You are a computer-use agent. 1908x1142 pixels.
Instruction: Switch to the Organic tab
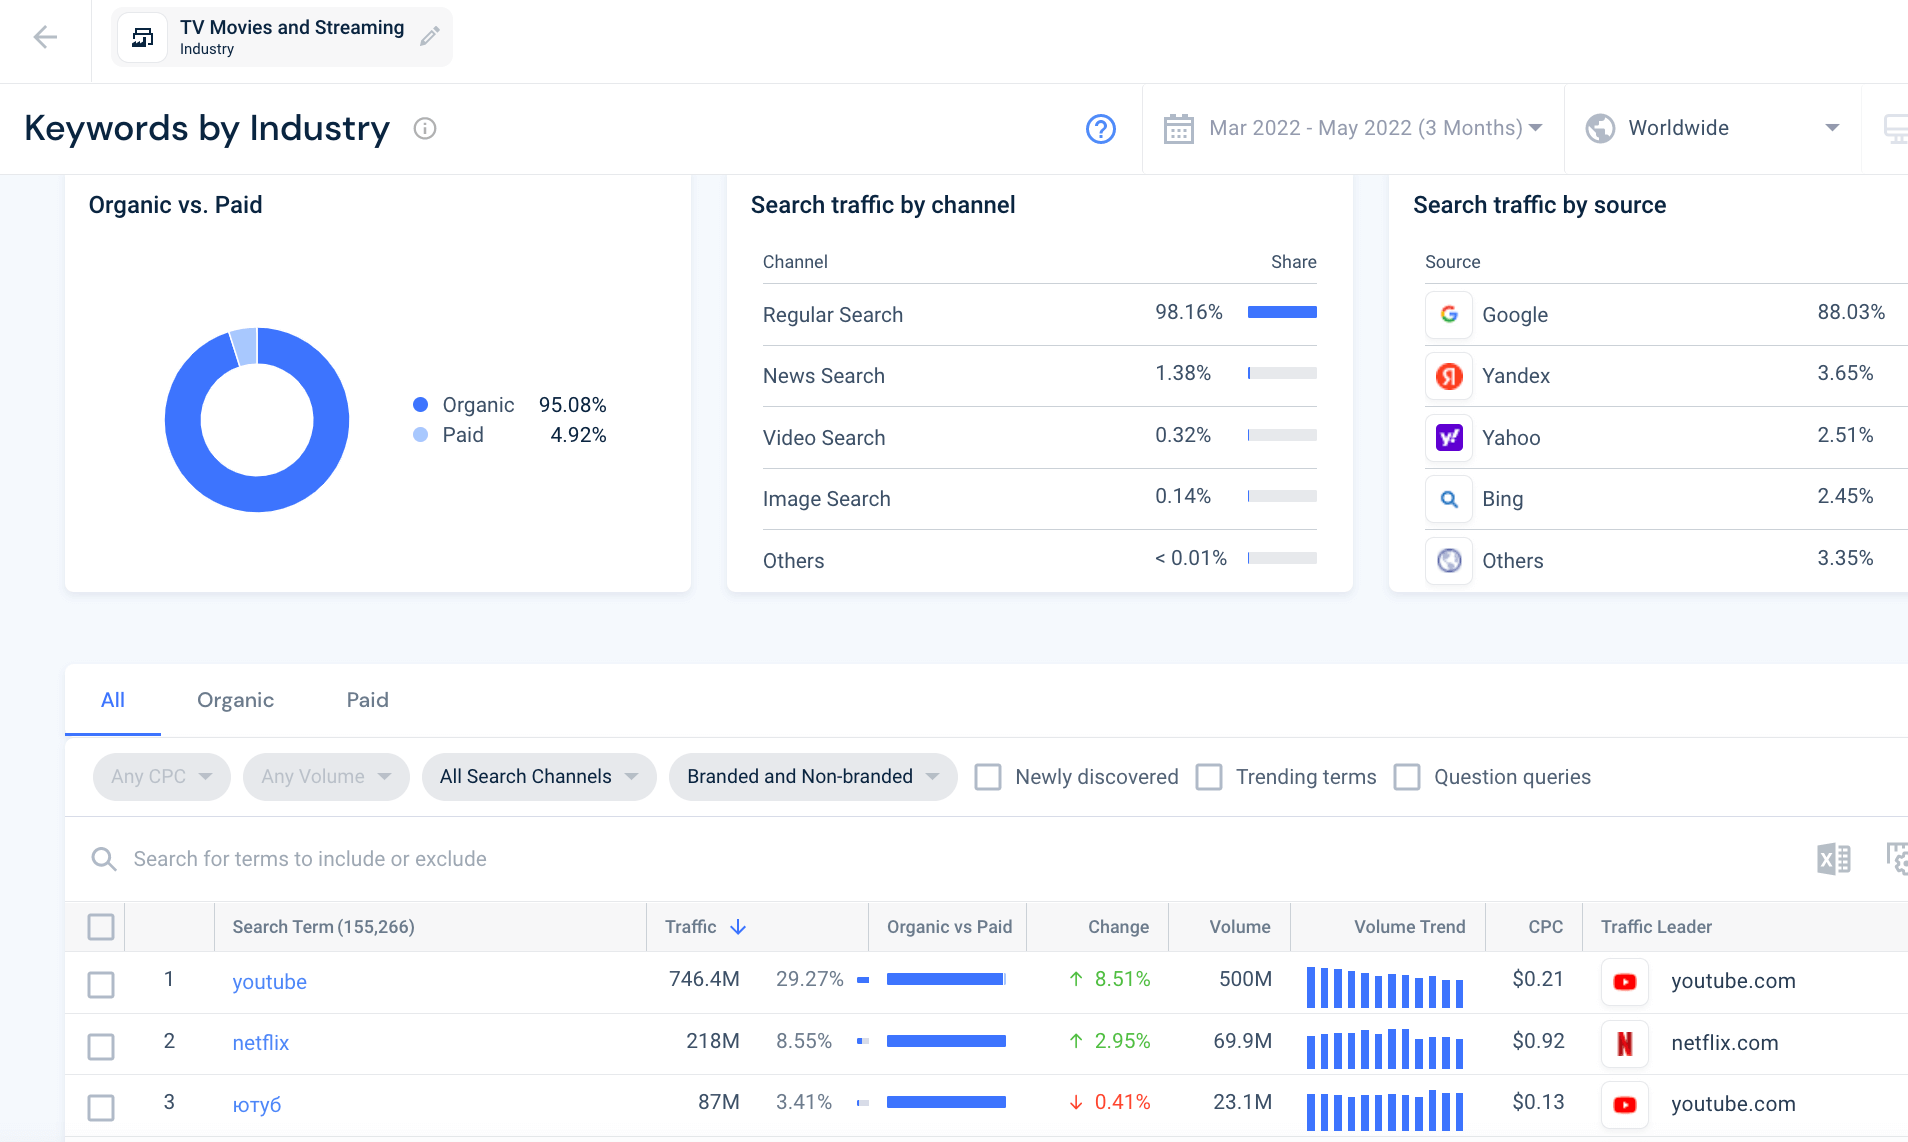pyautogui.click(x=235, y=700)
